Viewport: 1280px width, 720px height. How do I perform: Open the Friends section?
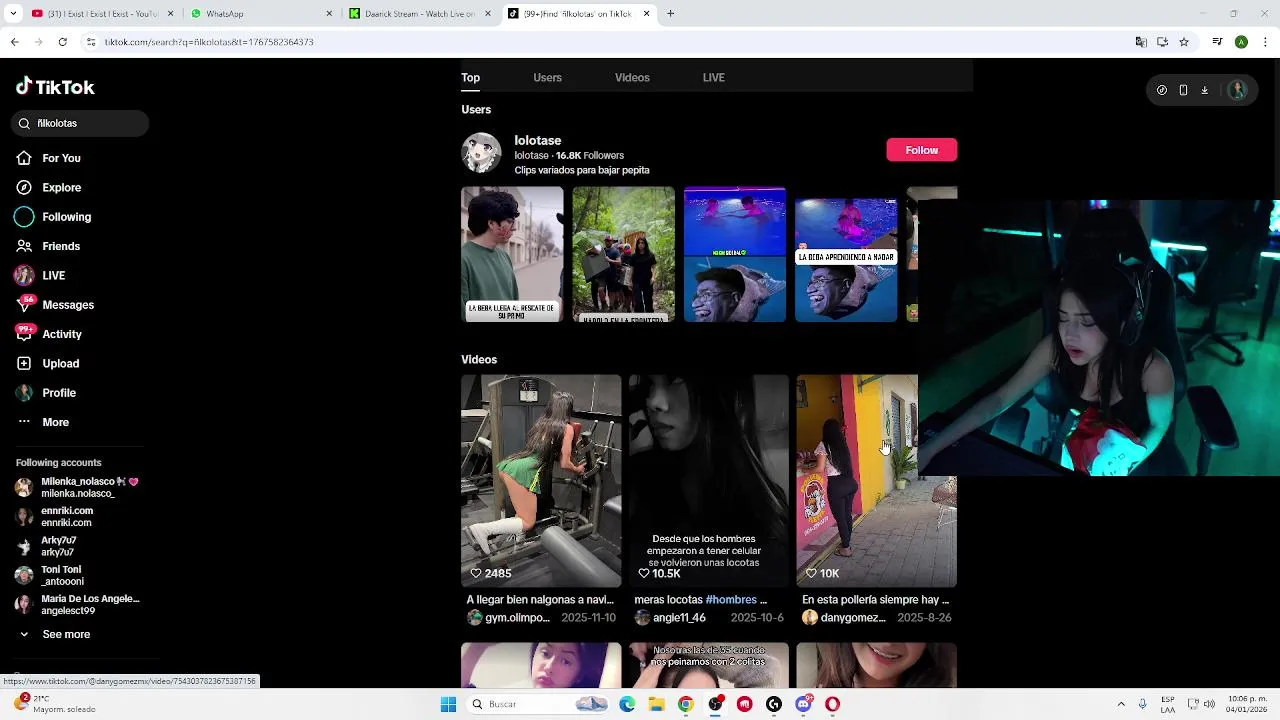[x=48, y=246]
